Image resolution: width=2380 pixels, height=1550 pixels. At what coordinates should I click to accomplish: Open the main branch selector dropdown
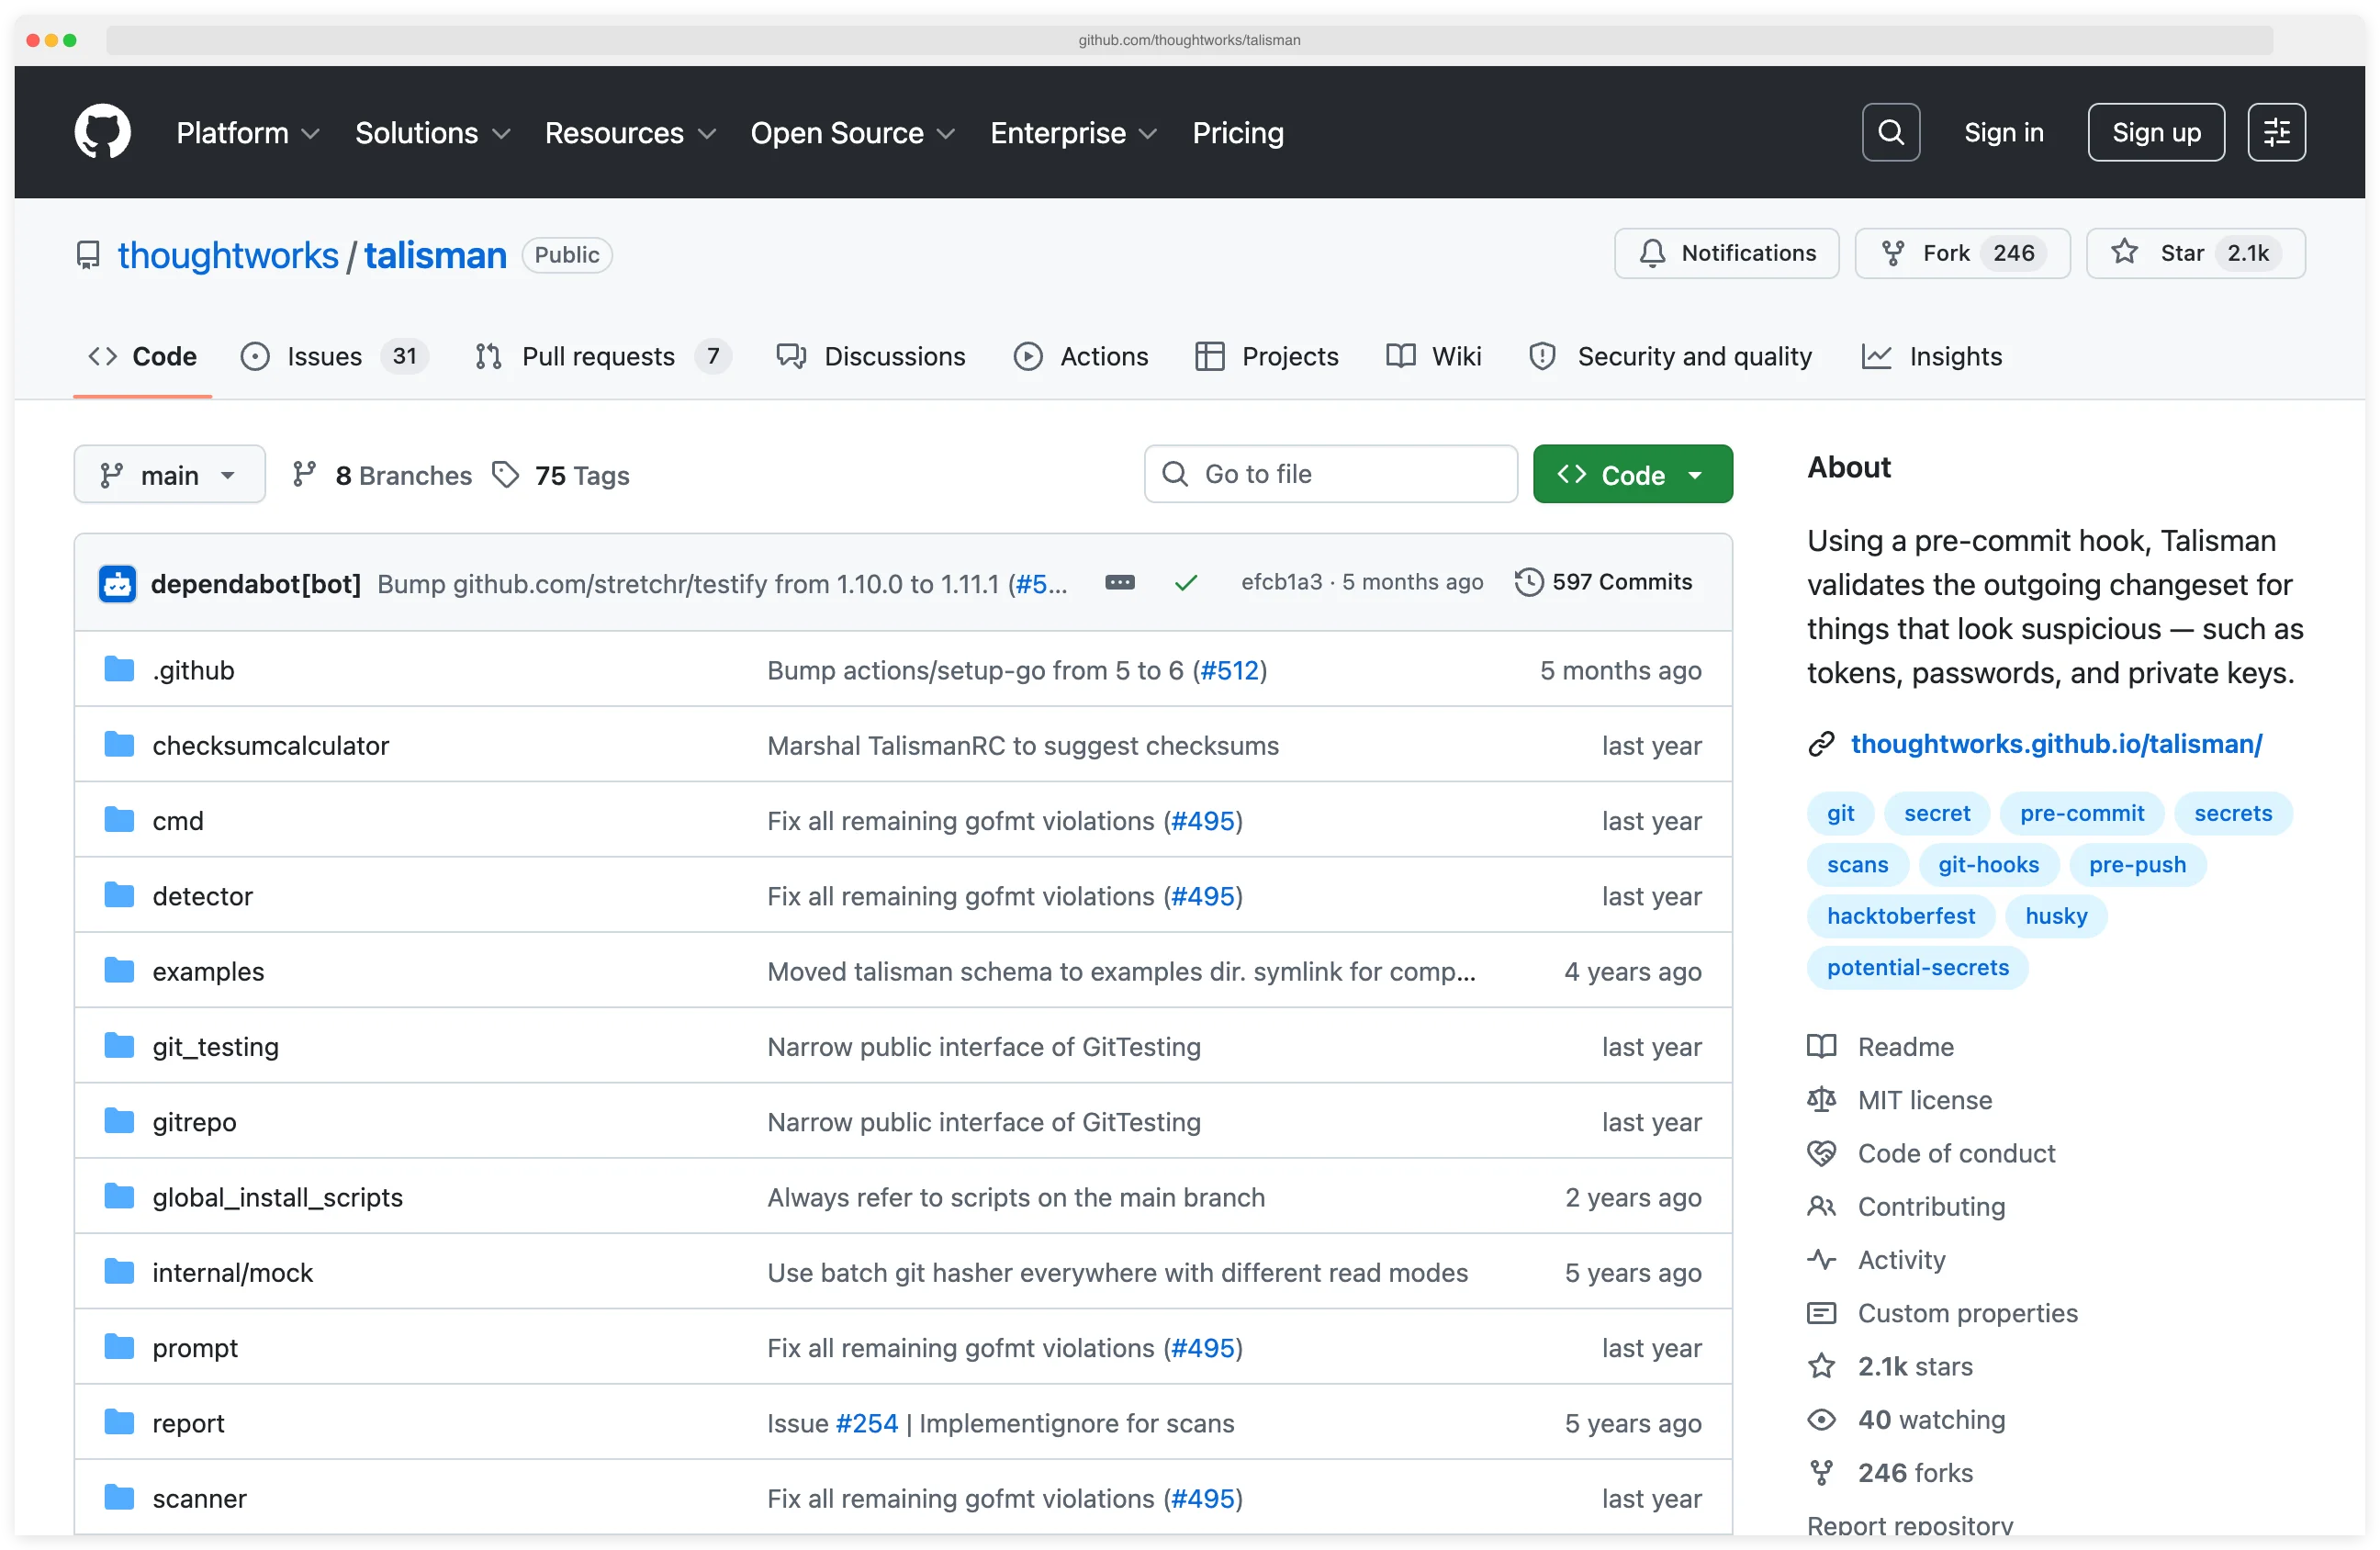click(x=169, y=474)
